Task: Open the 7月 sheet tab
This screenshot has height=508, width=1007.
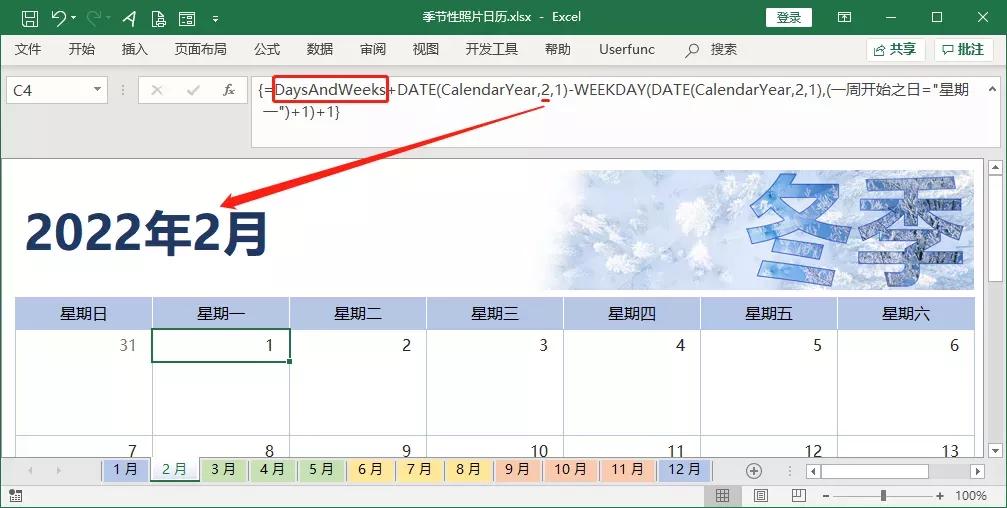Action: 419,469
